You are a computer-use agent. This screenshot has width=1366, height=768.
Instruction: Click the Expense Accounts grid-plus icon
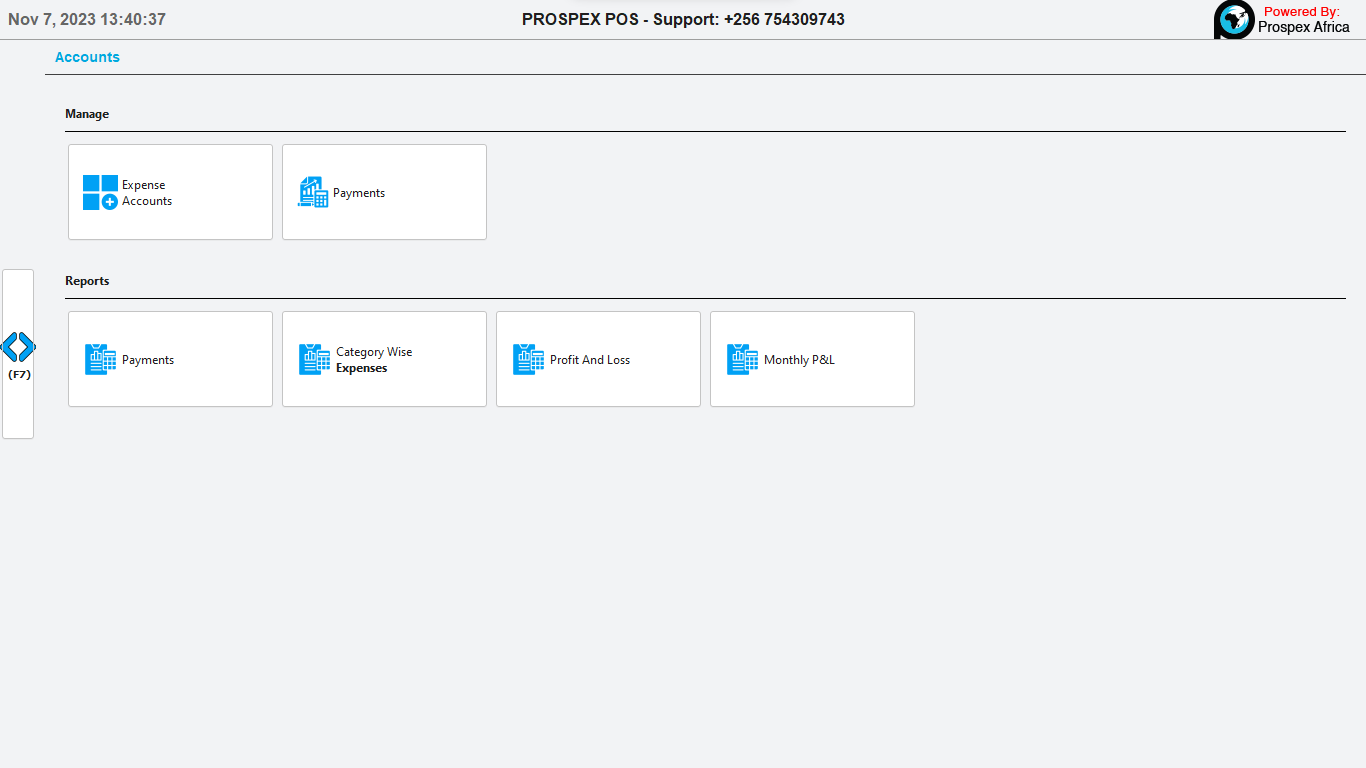100,192
